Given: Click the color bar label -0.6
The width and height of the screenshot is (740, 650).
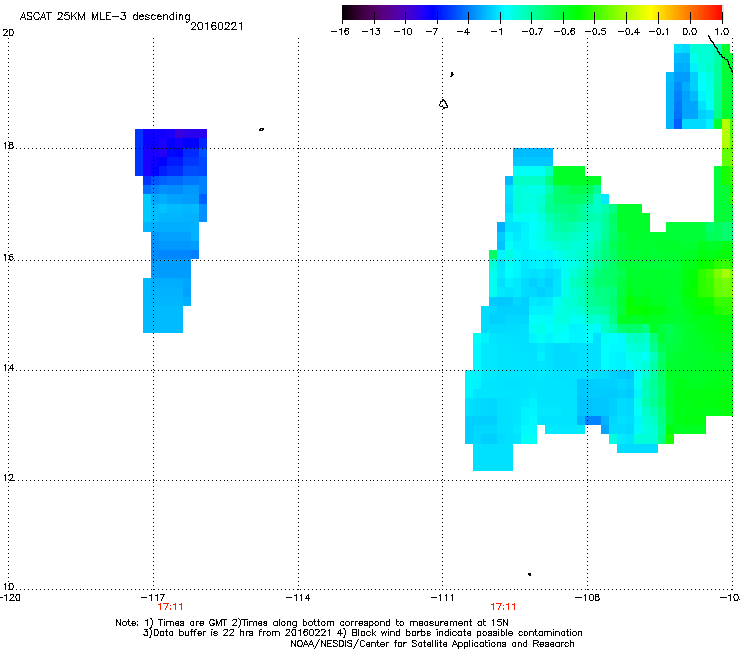Looking at the screenshot, I should [x=564, y=32].
